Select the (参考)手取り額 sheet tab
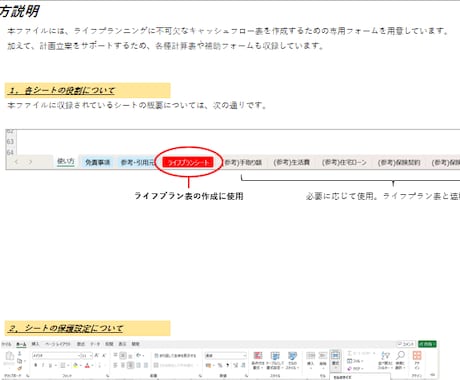 pos(243,162)
